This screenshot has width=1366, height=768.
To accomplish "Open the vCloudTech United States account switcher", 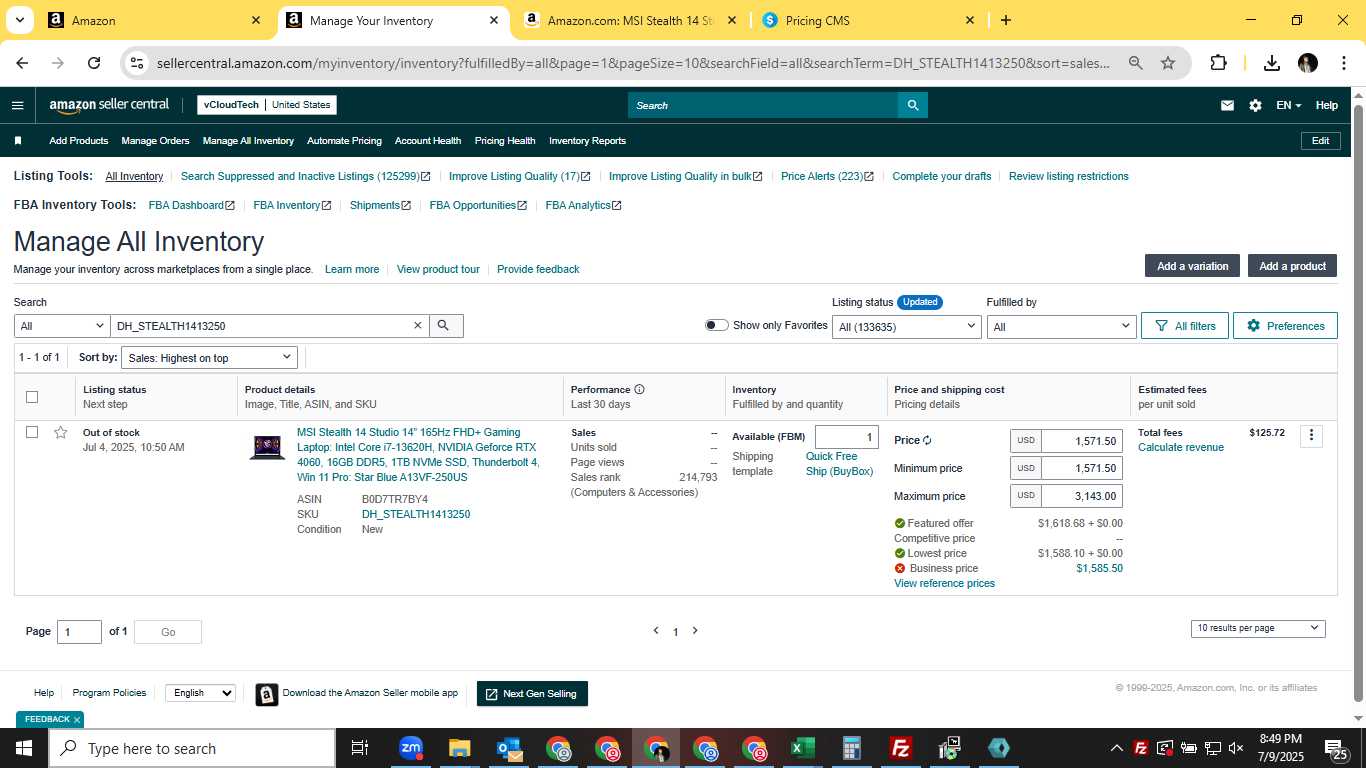I will click(267, 105).
